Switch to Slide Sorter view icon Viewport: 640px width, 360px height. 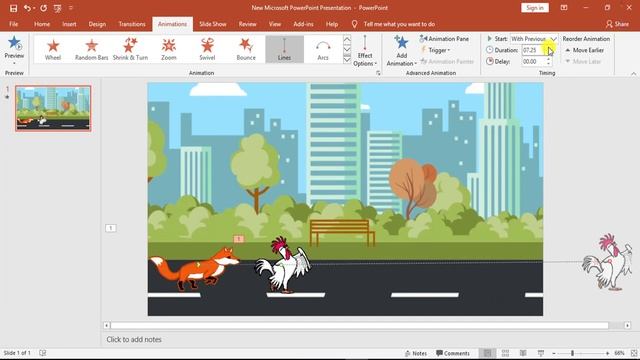point(505,353)
